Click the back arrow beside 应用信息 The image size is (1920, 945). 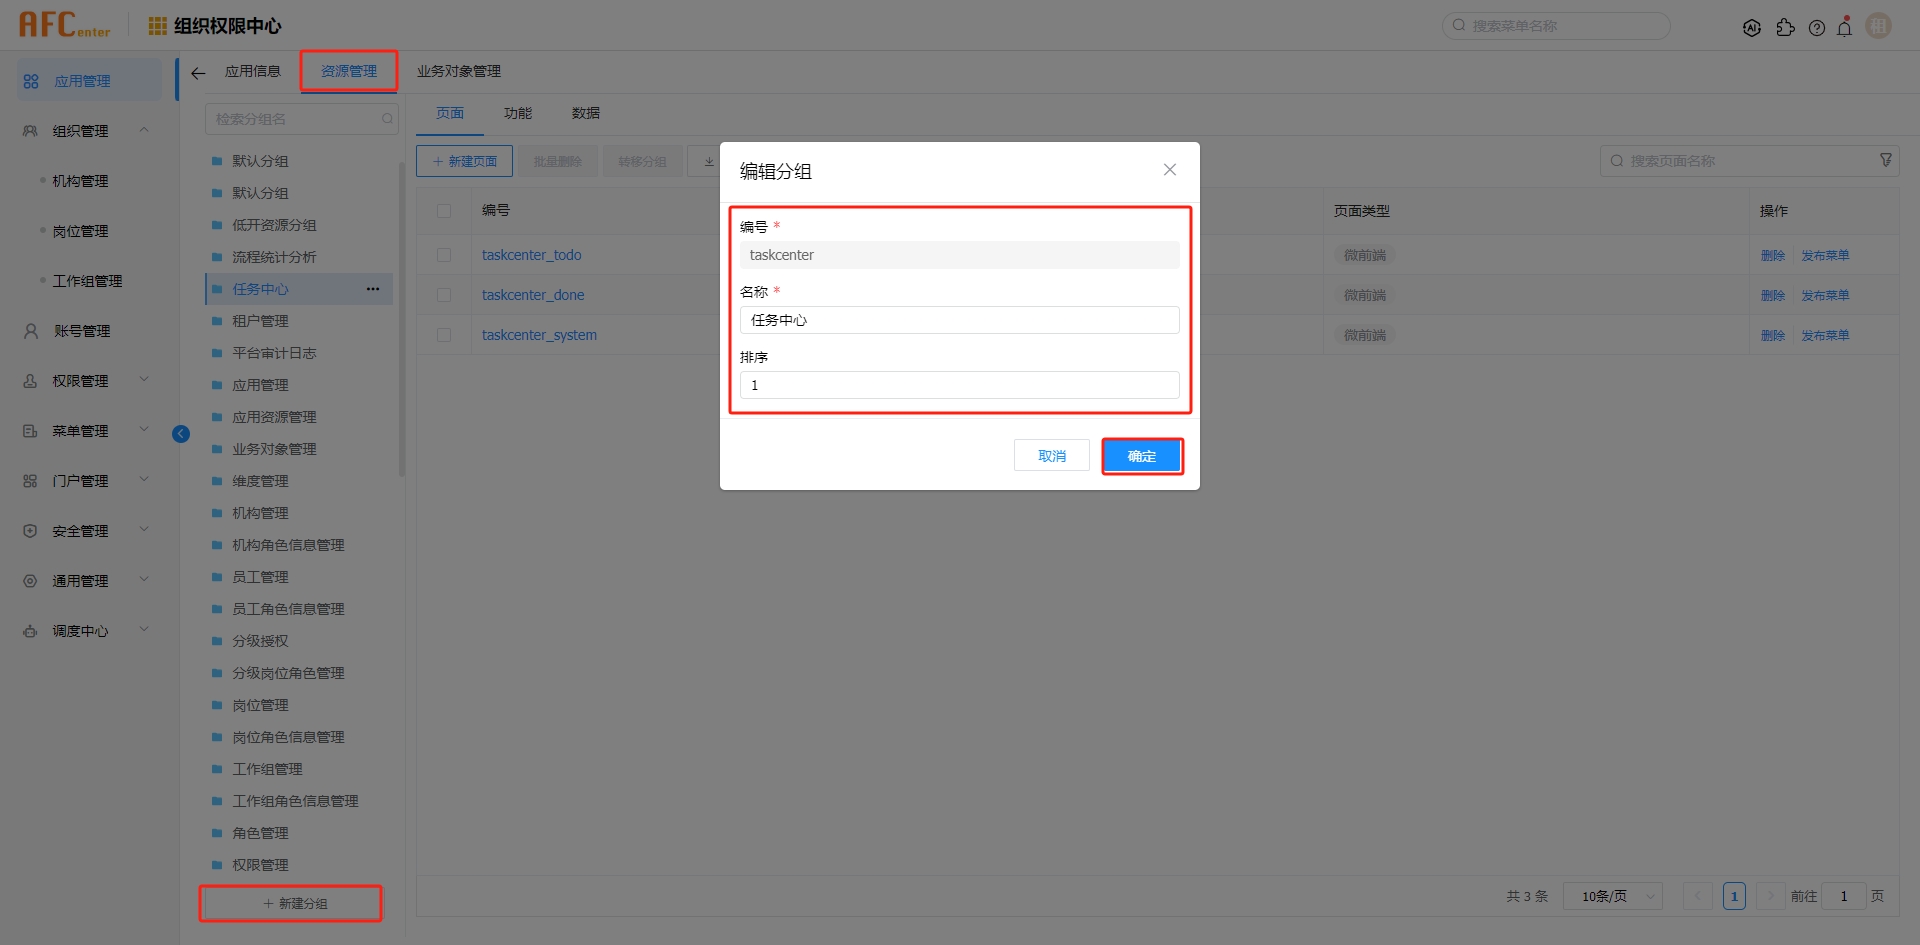(198, 72)
